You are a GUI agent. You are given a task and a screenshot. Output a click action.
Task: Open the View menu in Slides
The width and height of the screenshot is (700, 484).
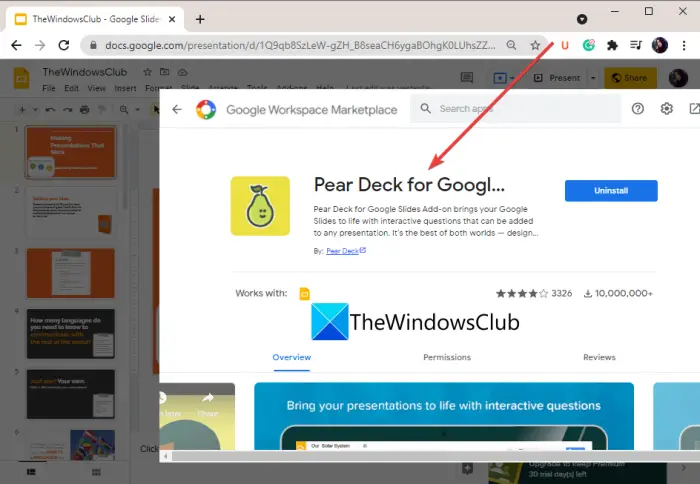click(96, 88)
